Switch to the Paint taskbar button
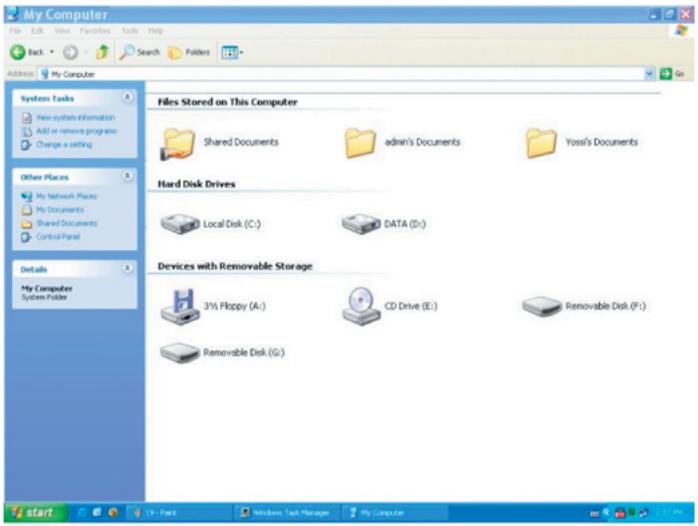698x526 pixels. point(179,513)
